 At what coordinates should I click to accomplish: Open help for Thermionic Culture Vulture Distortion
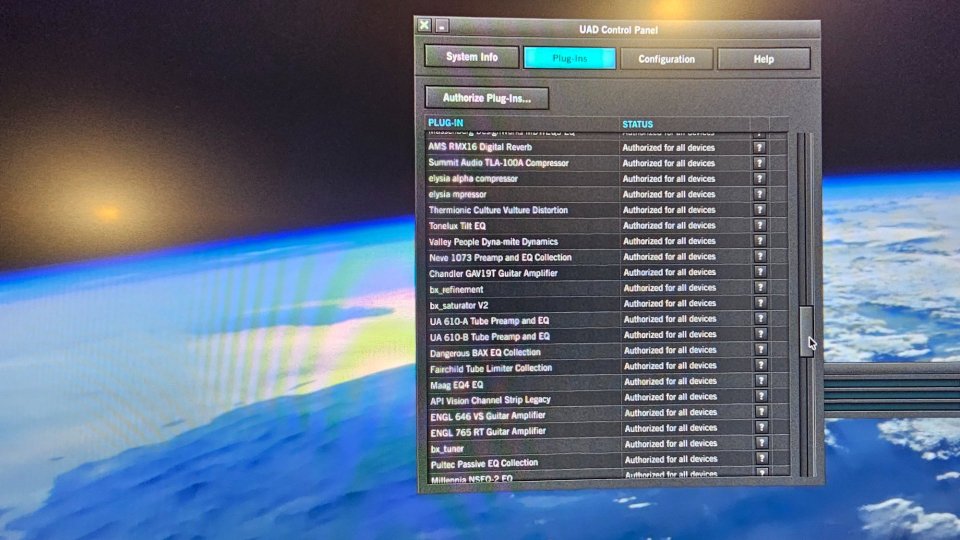click(760, 209)
